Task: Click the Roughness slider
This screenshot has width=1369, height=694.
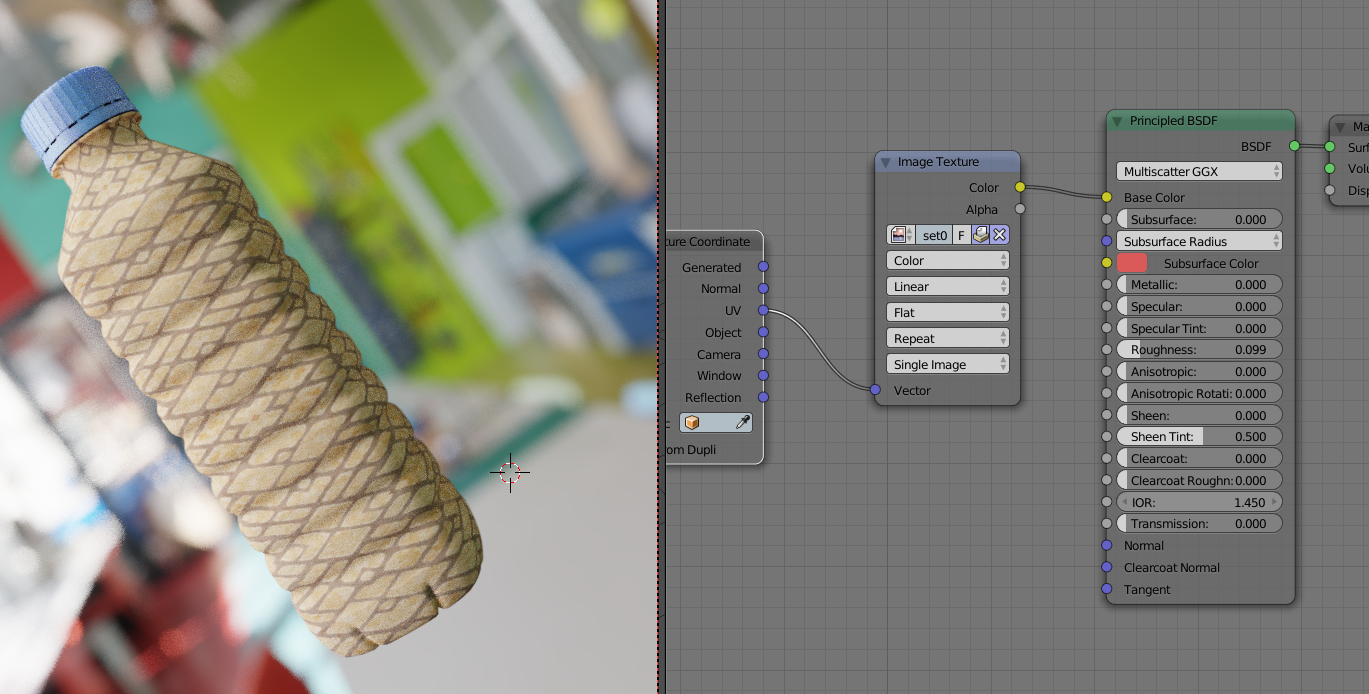Action: (x=1198, y=350)
